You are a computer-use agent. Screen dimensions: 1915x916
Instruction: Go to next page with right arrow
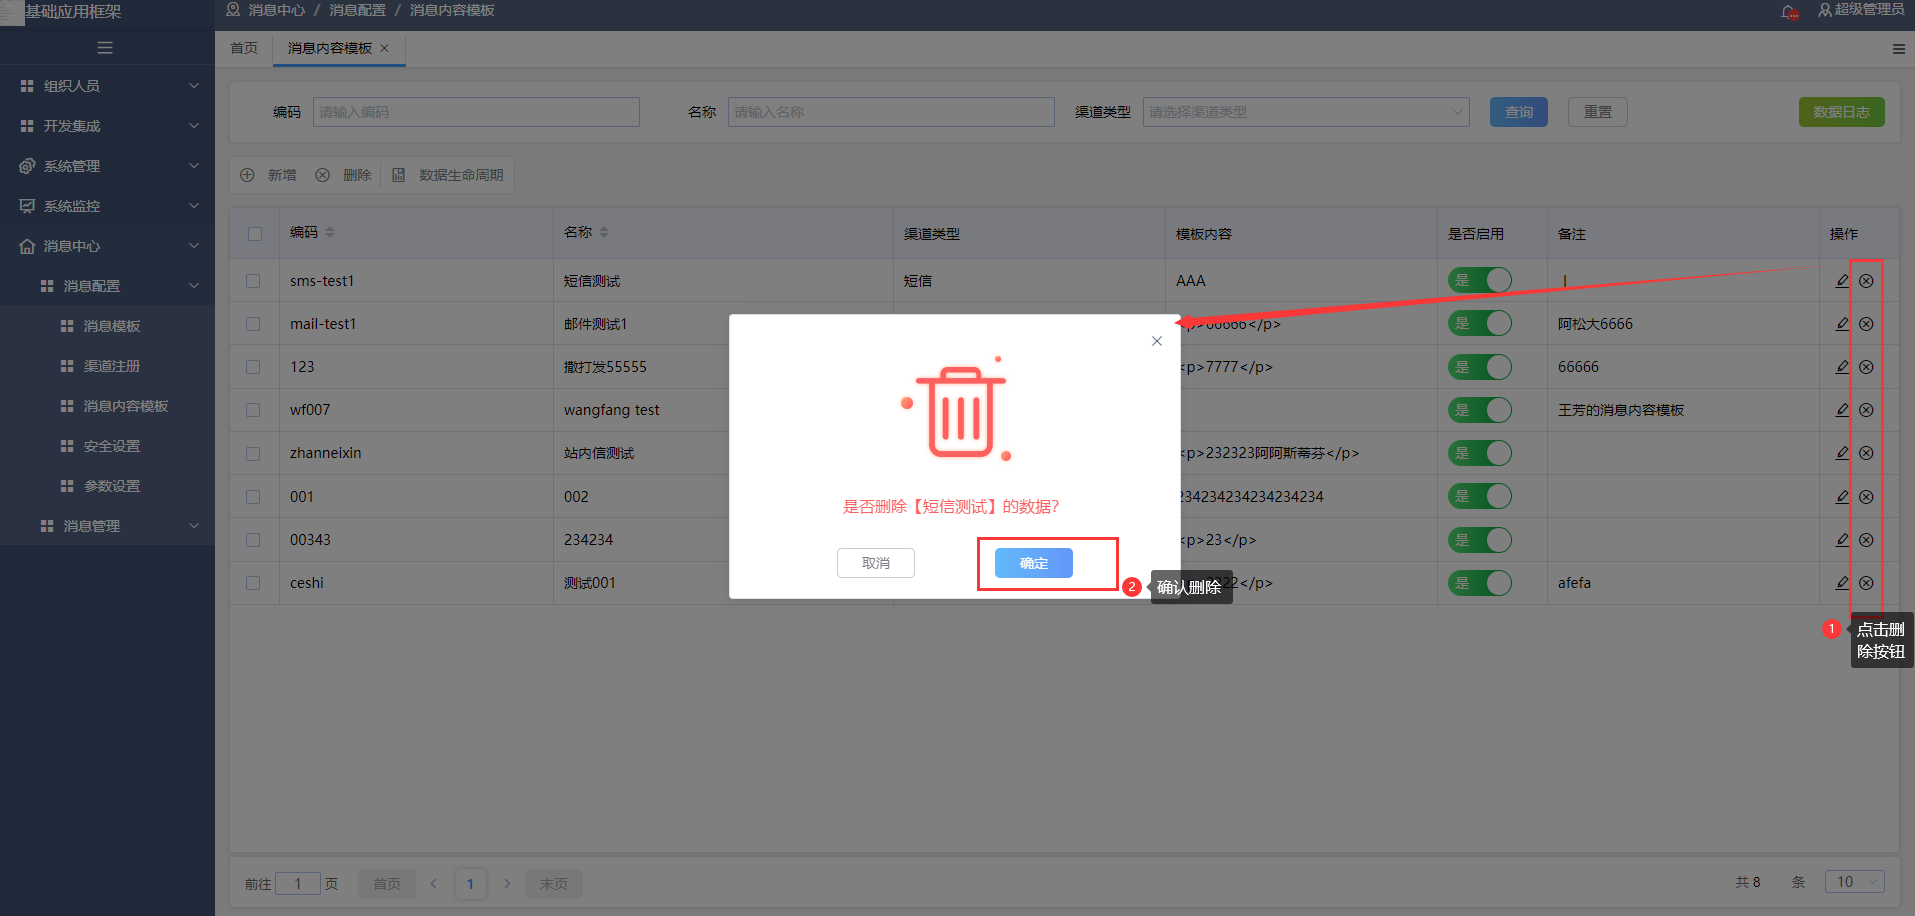507,884
